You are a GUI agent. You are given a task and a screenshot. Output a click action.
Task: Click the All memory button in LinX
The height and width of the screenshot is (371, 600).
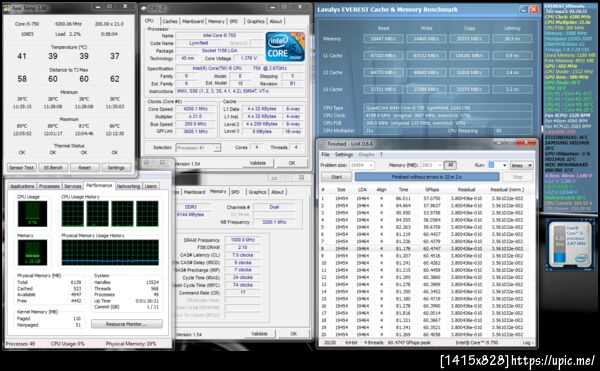450,165
